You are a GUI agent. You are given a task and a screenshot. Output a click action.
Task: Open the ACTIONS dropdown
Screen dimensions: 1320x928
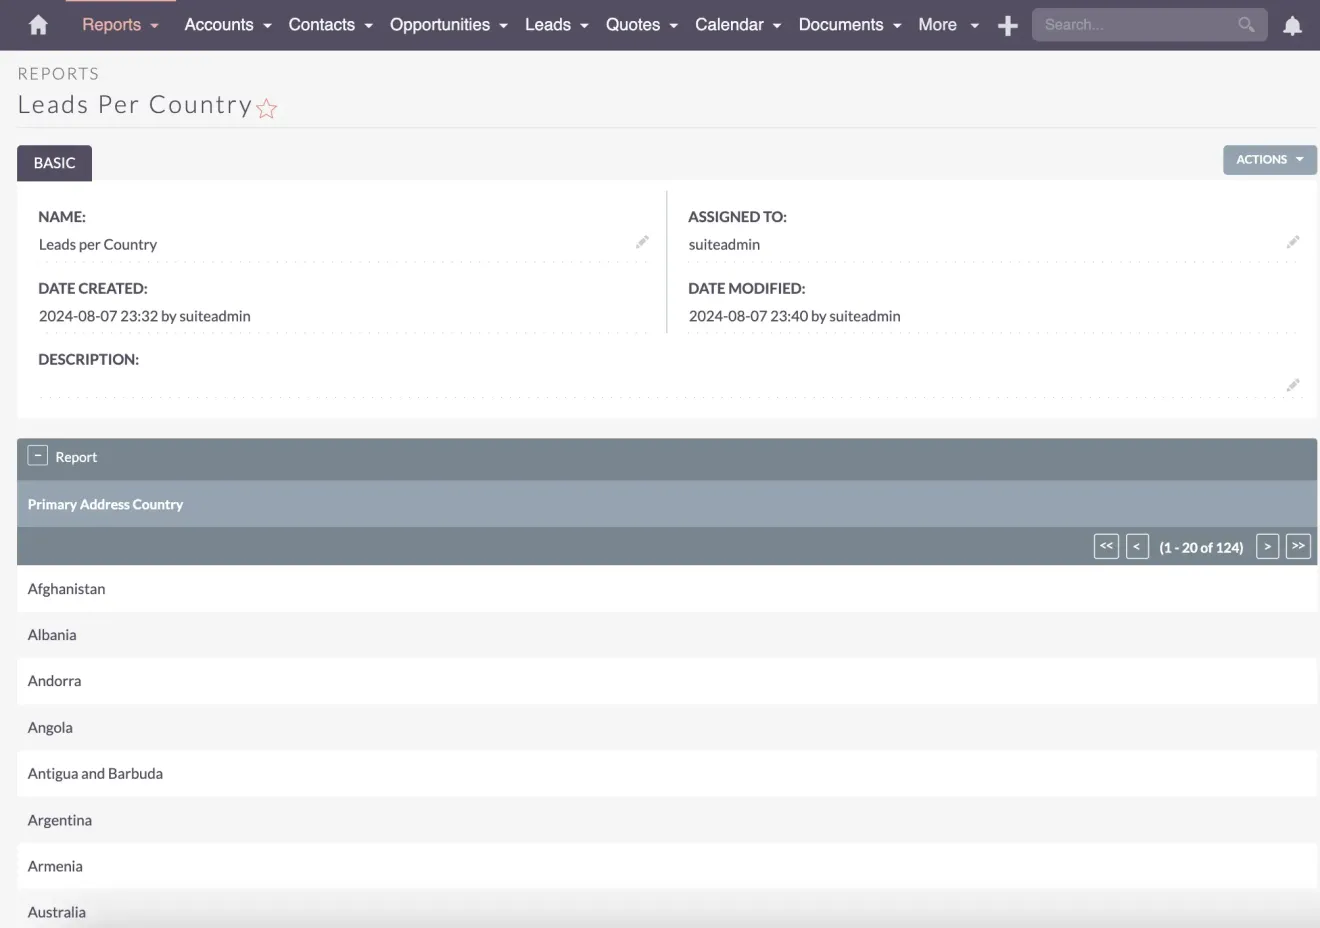(x=1268, y=159)
